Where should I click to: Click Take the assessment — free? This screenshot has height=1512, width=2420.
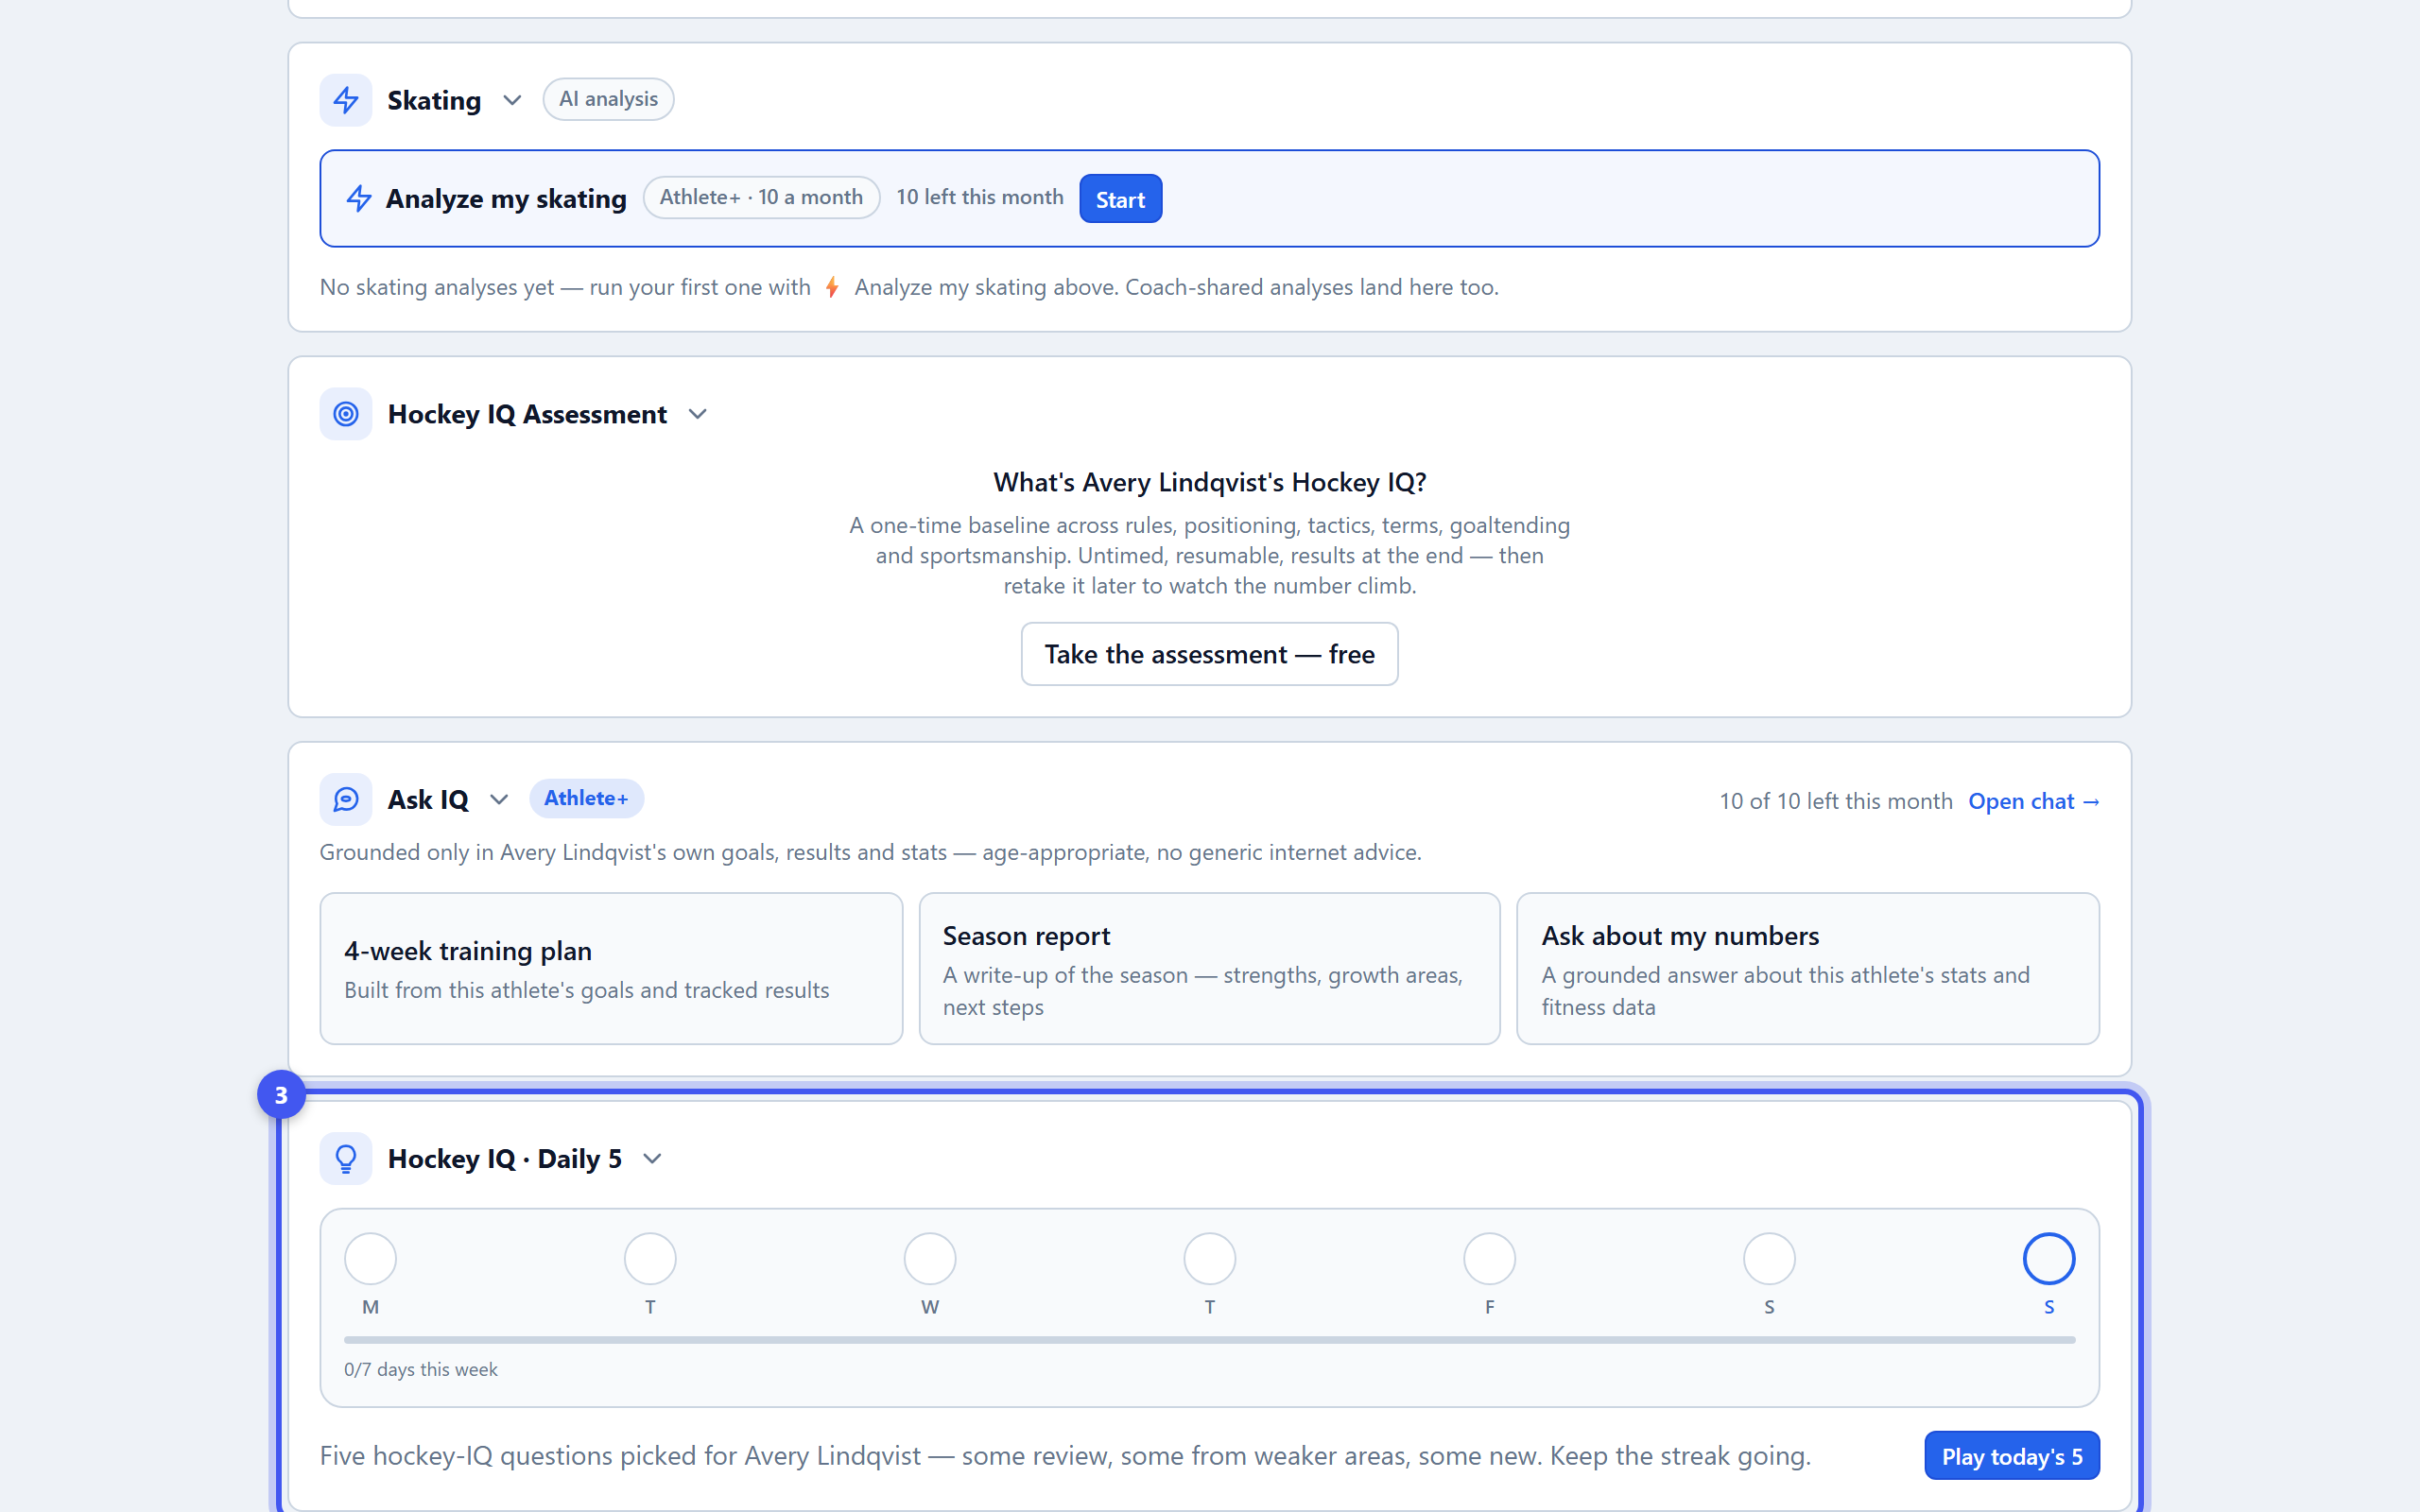click(1209, 654)
